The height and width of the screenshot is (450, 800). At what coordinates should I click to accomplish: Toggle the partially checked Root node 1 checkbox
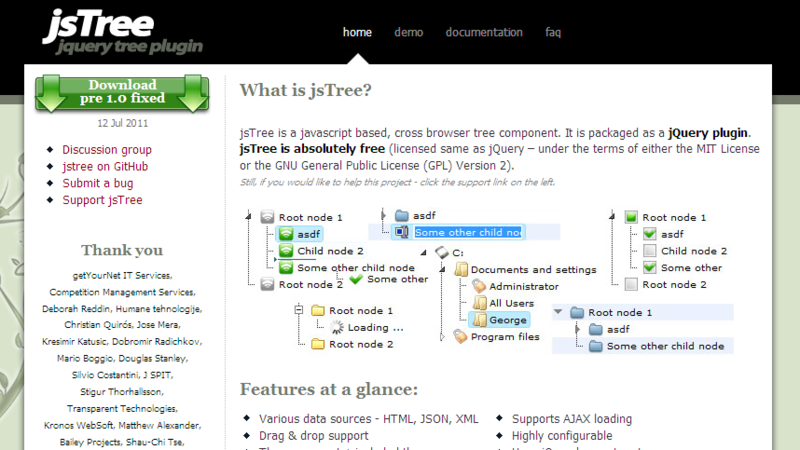point(631,217)
